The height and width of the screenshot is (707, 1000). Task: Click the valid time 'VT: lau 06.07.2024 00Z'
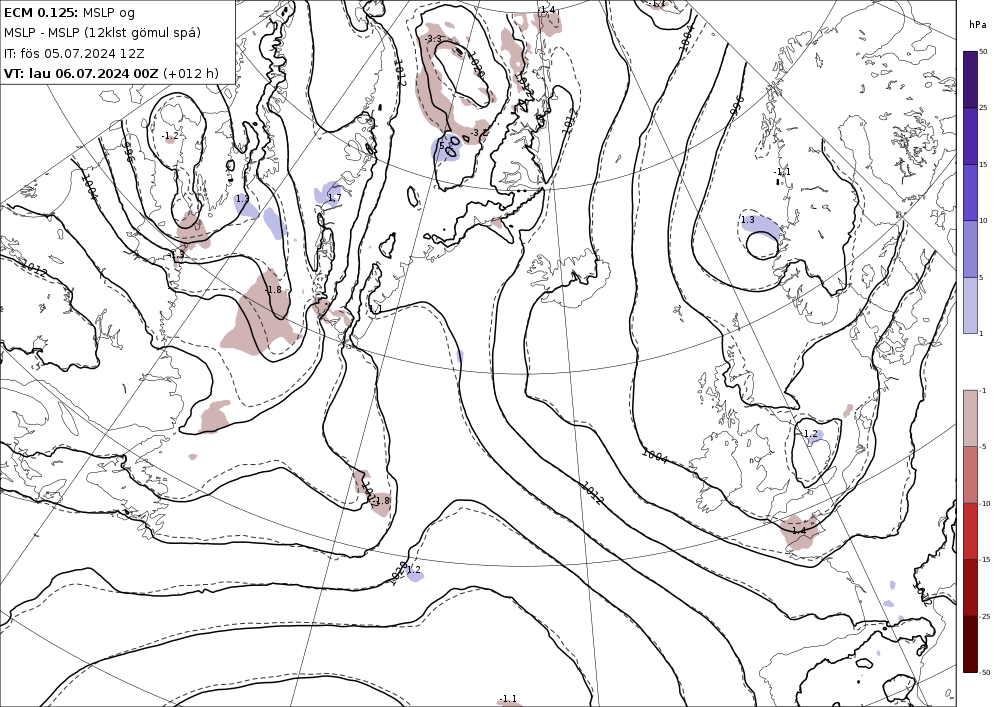pyautogui.click(x=81, y=73)
